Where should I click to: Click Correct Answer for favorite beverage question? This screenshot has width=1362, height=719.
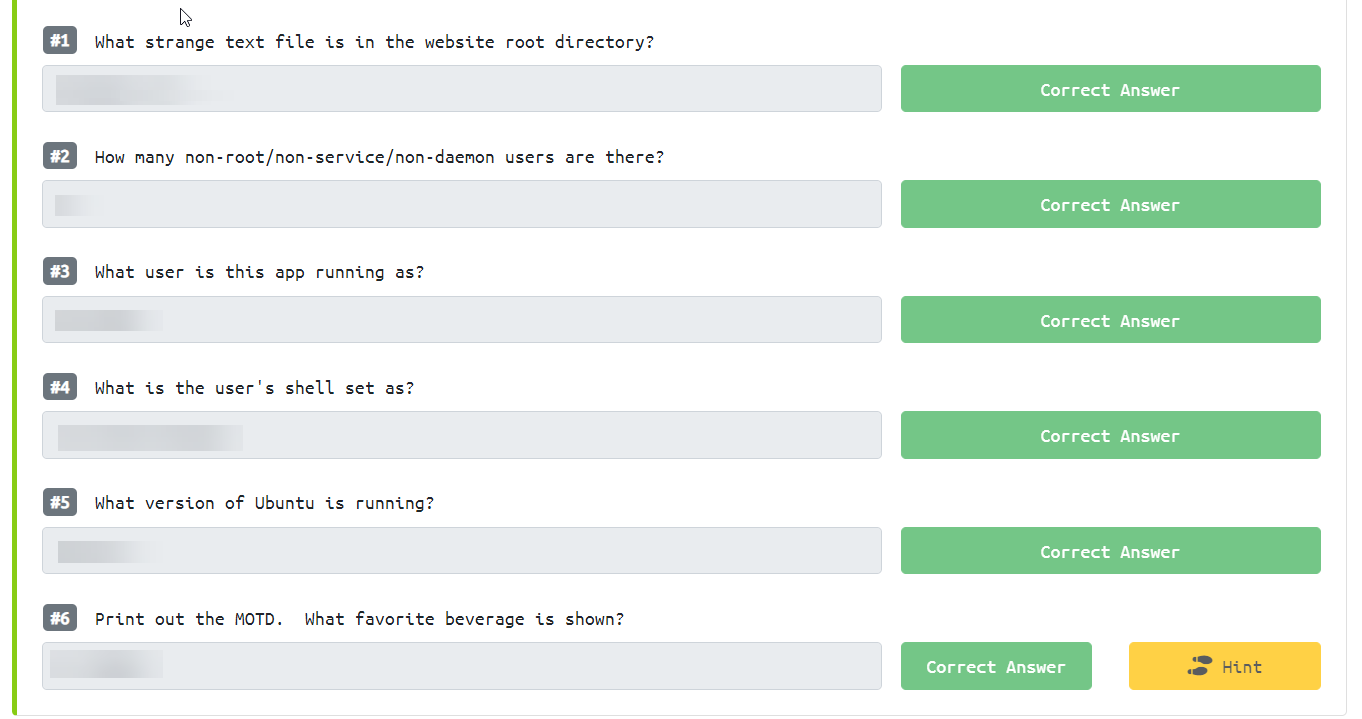point(996,666)
